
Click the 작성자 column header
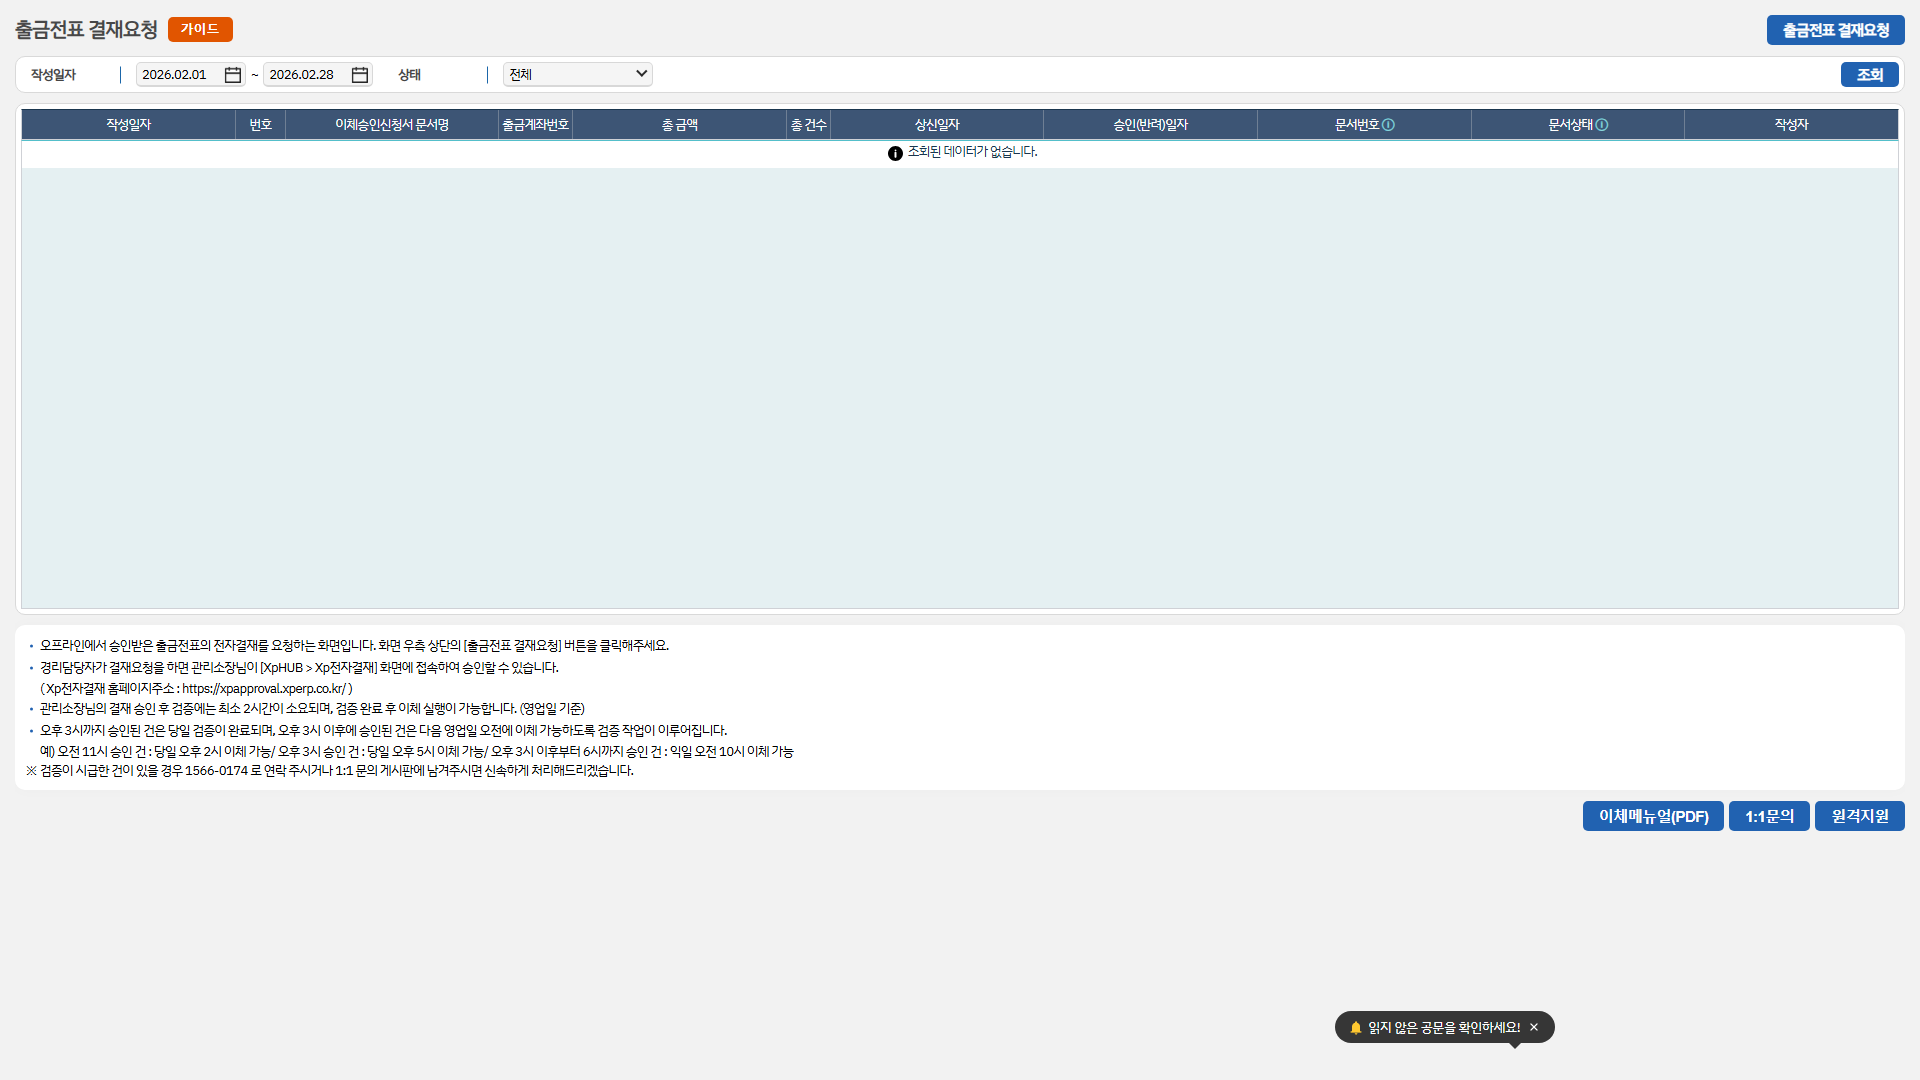coord(1791,125)
